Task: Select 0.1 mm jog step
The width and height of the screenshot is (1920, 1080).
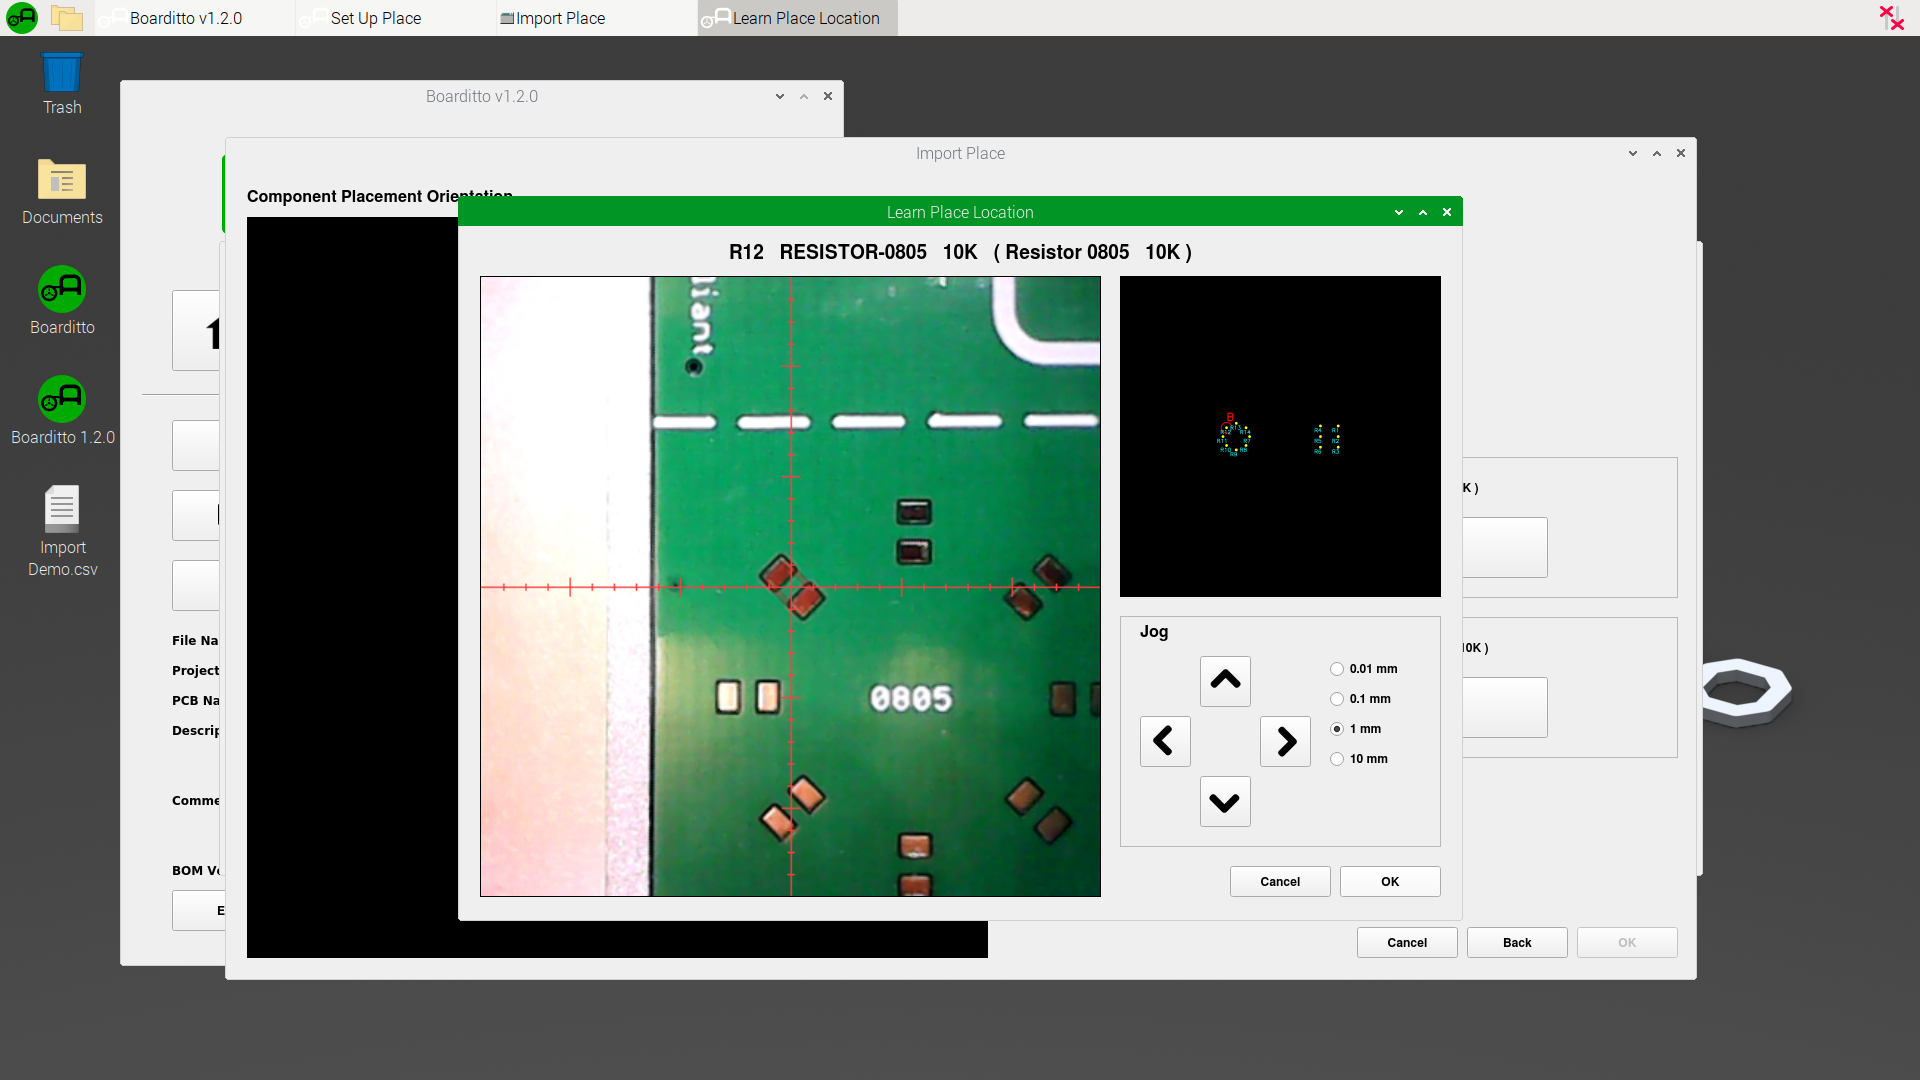Action: point(1337,699)
